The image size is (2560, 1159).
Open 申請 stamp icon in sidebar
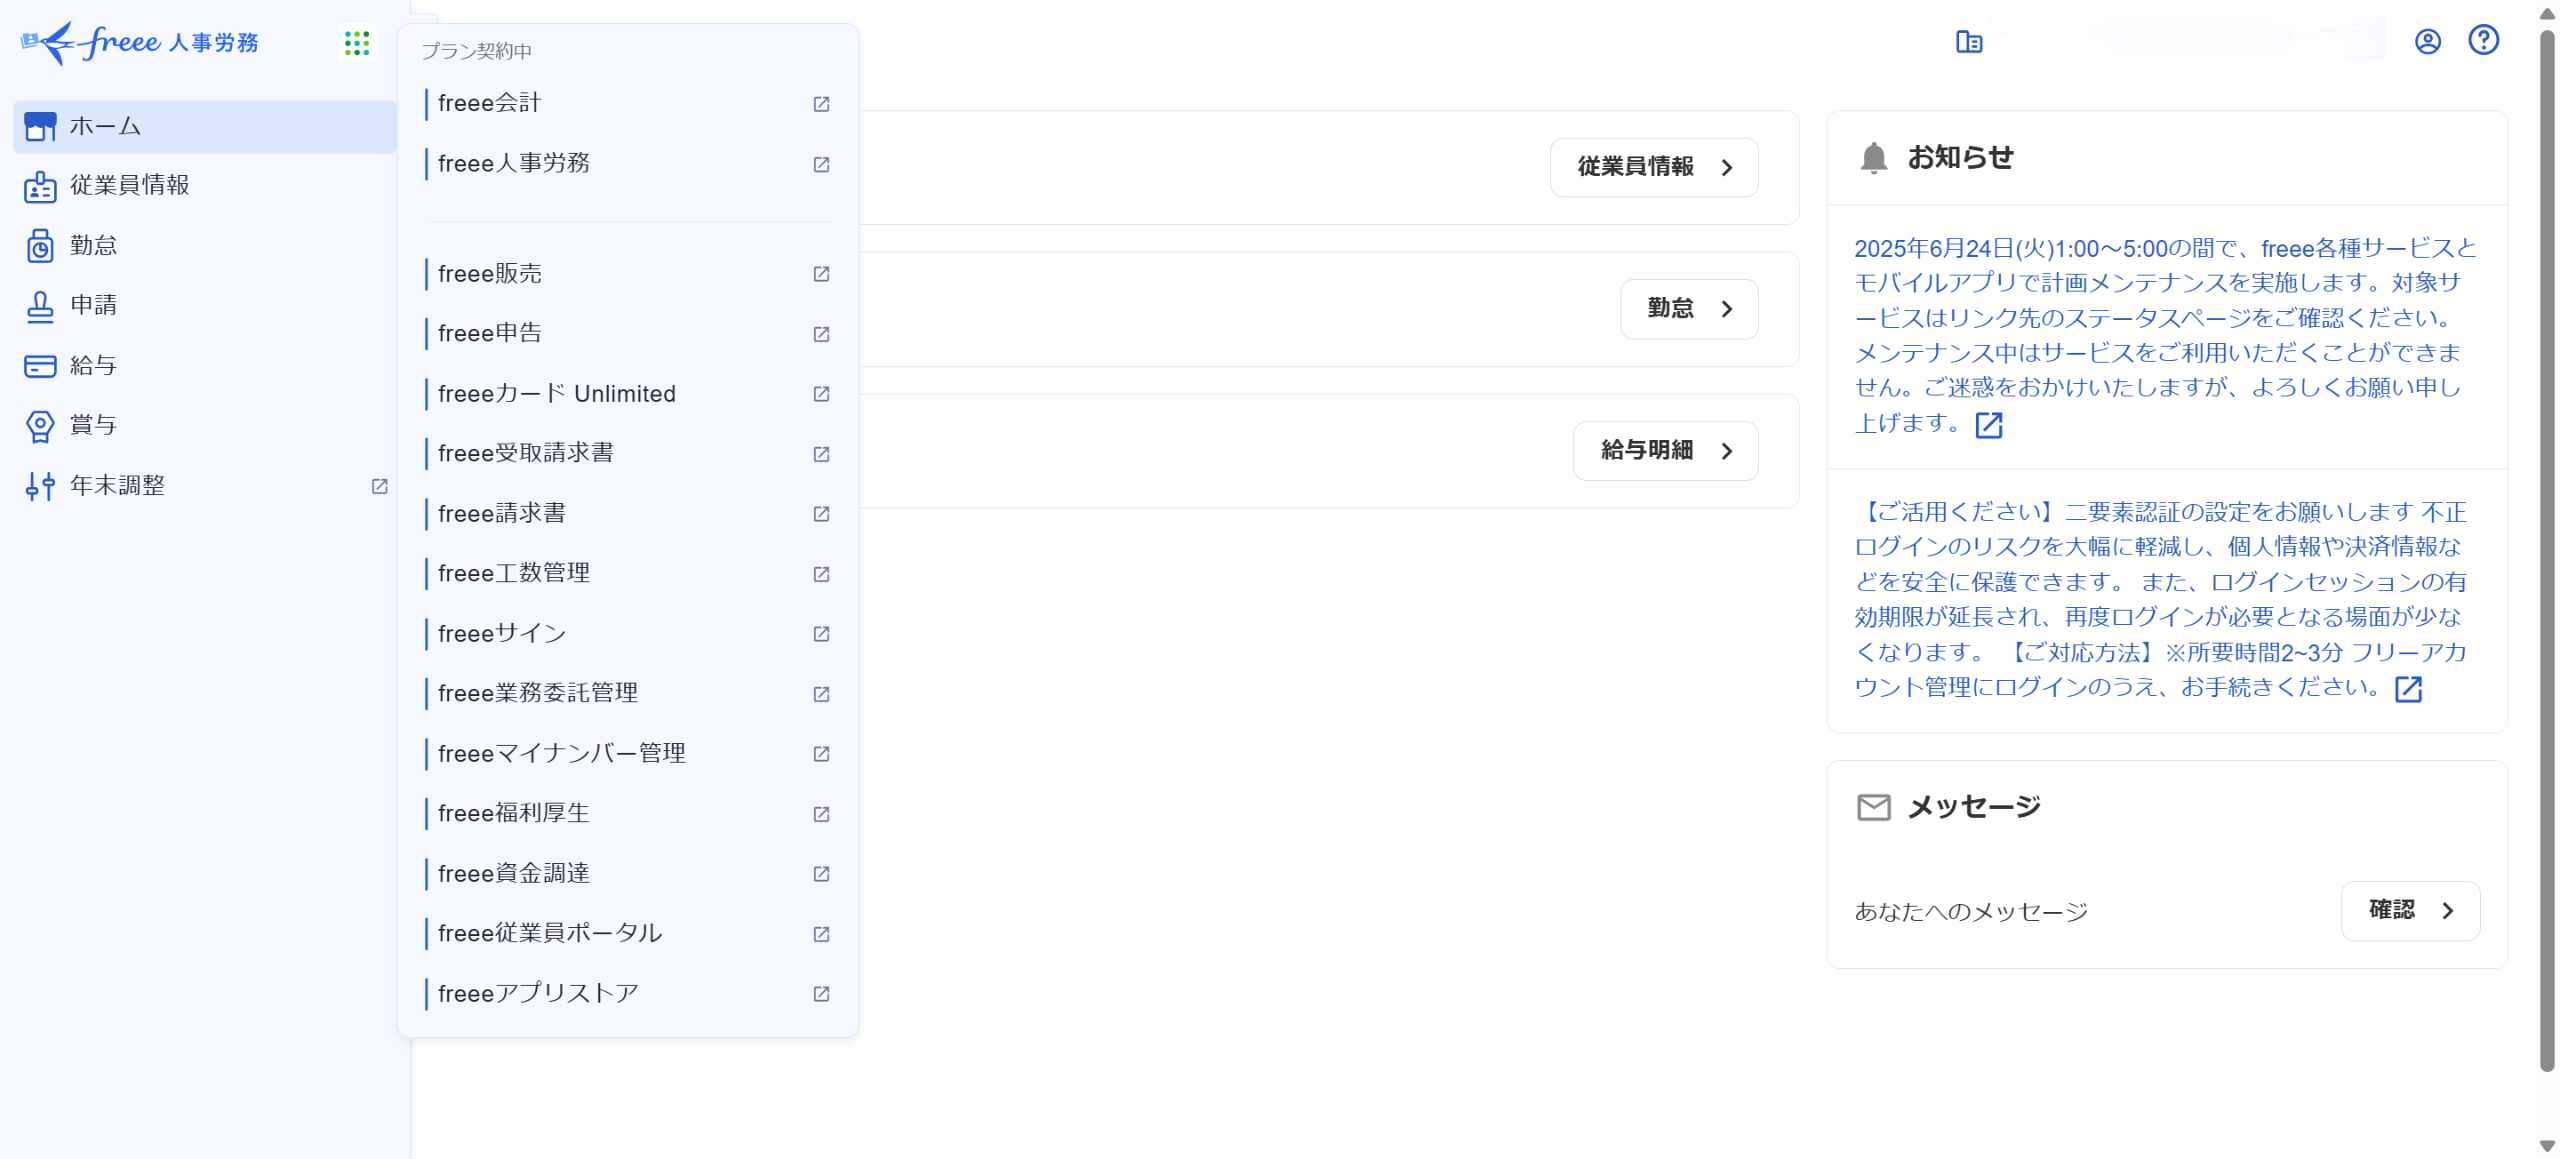pyautogui.click(x=40, y=306)
